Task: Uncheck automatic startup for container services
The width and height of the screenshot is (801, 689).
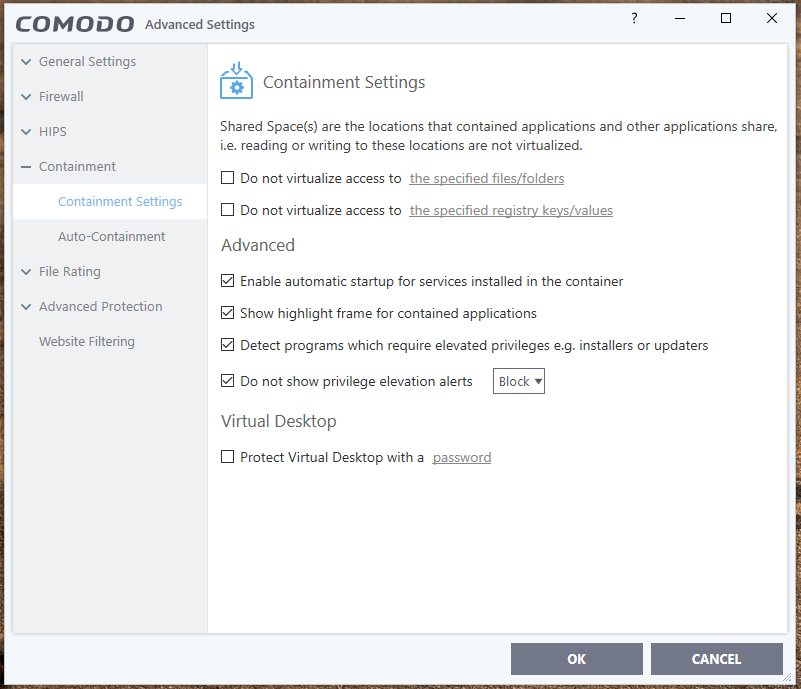Action: click(227, 282)
